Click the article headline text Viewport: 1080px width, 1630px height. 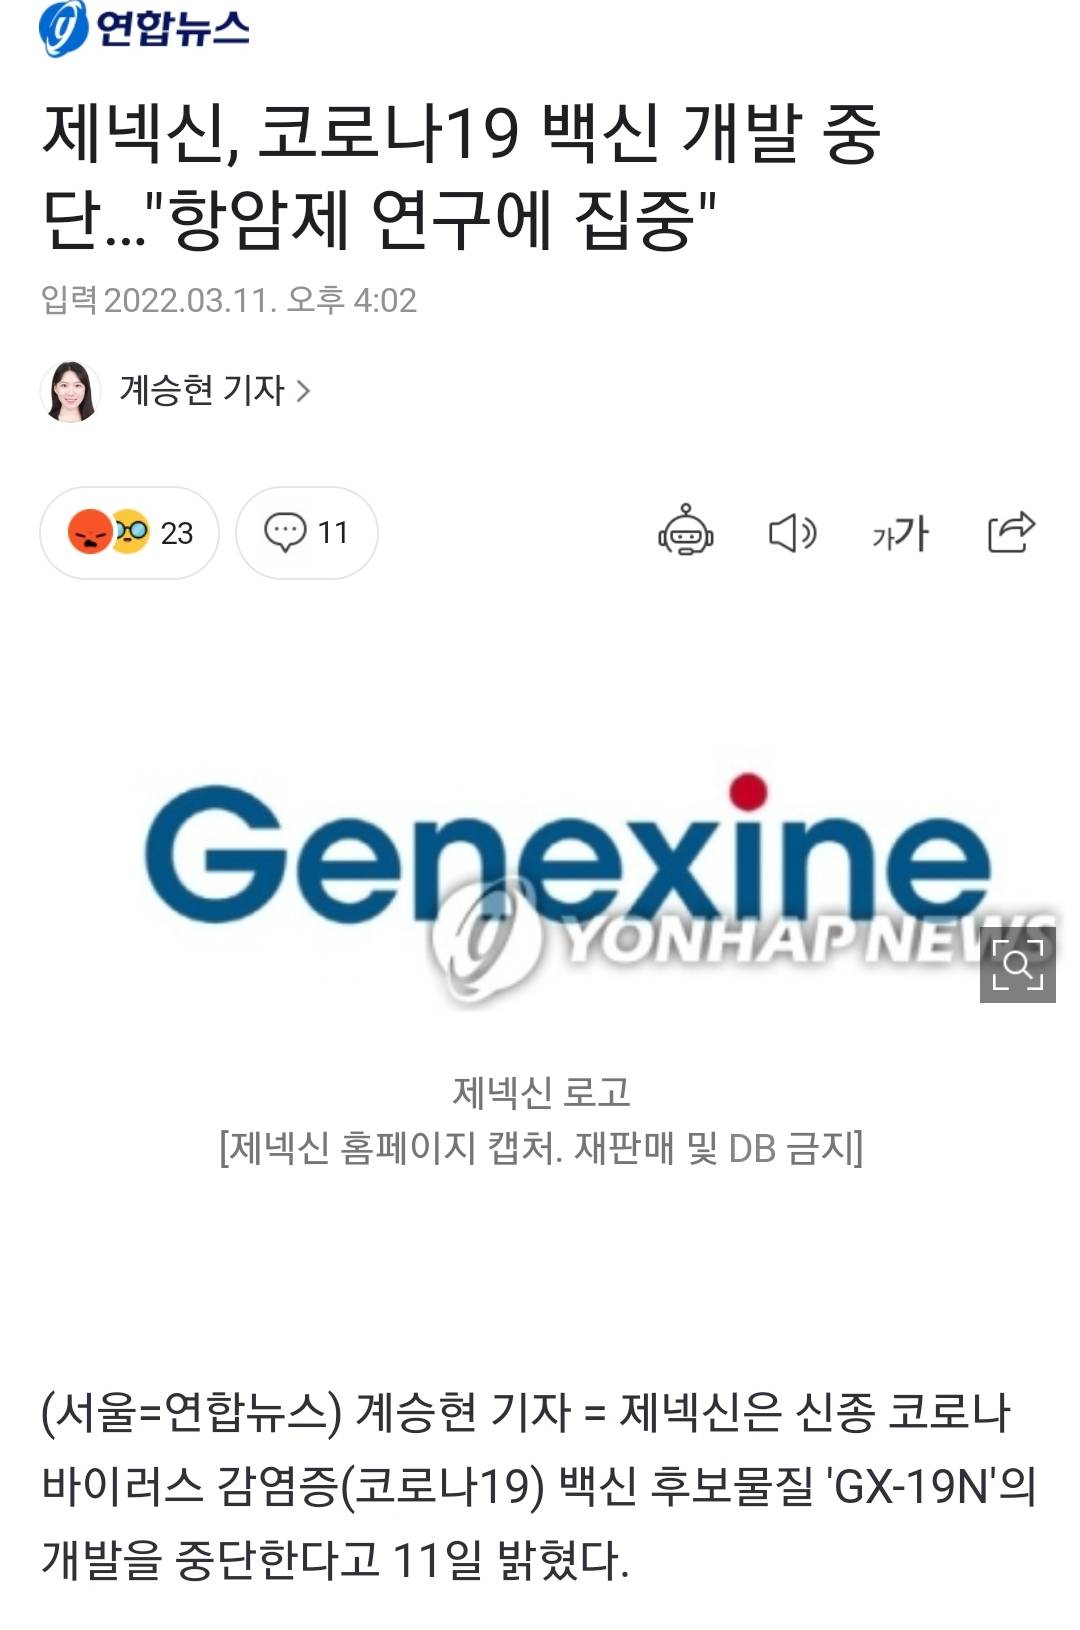[x=460, y=176]
